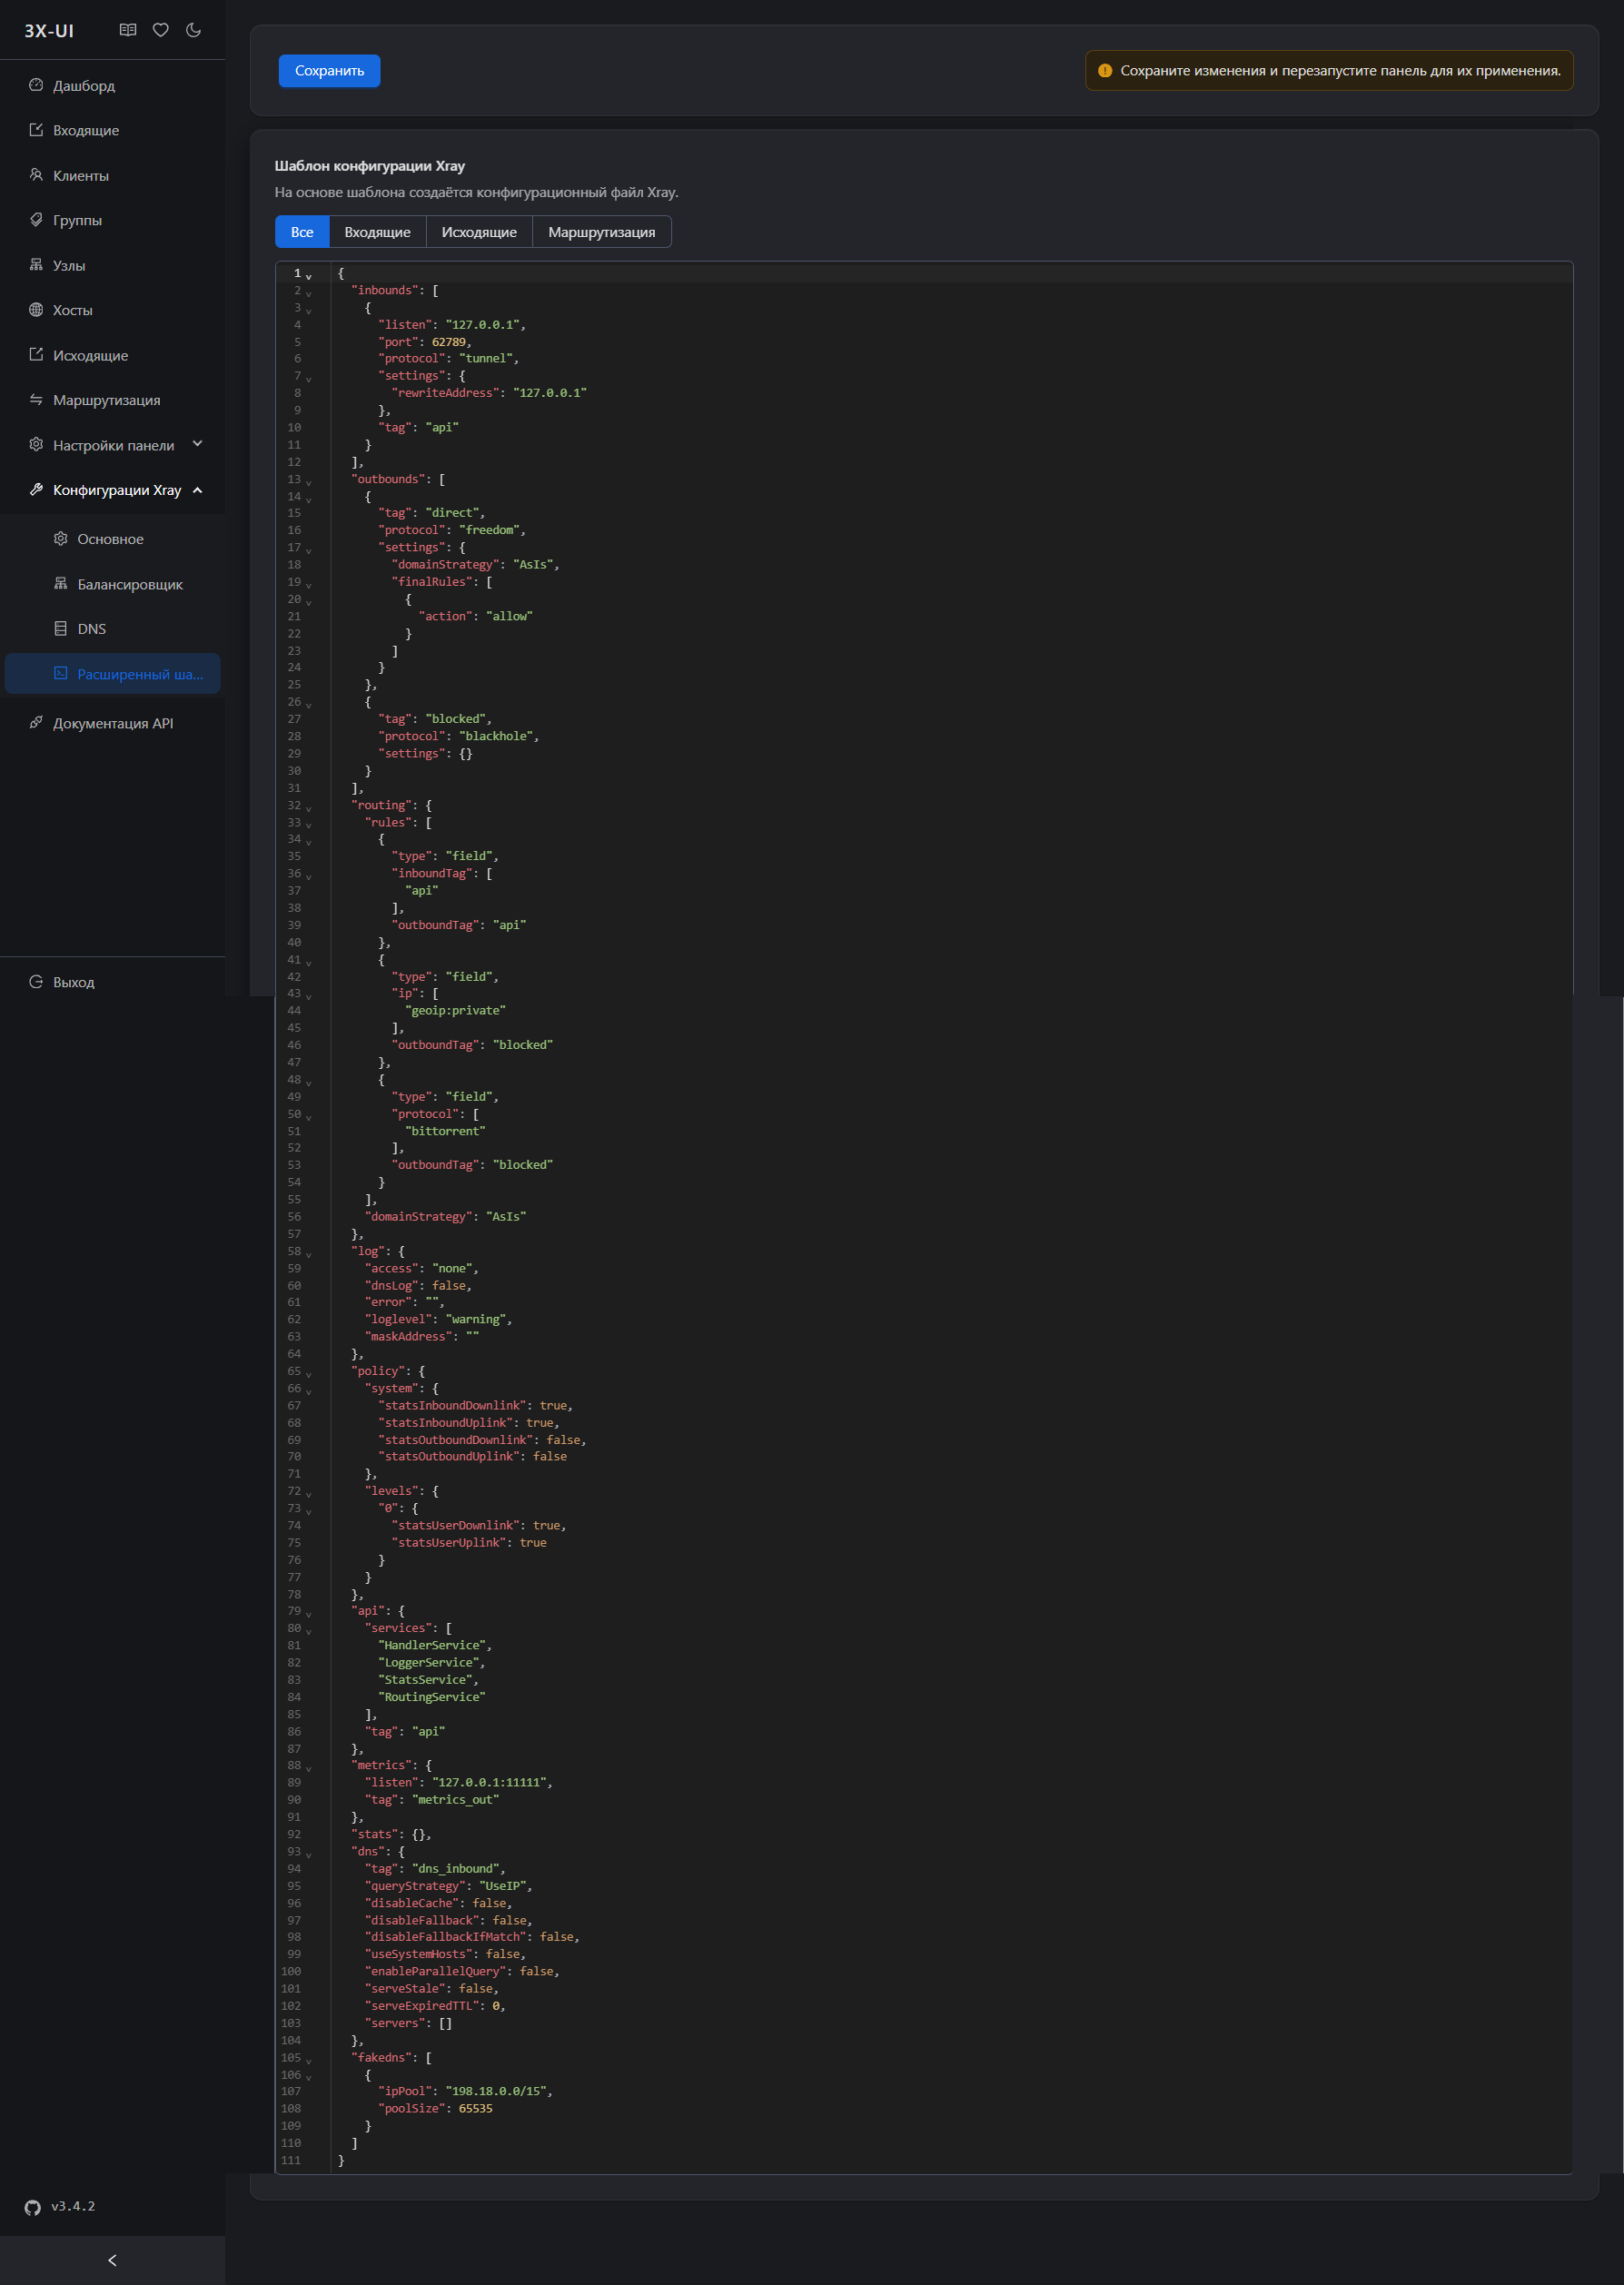Collapse sidebar with the left arrow
The image size is (1624, 2285).
112,2260
